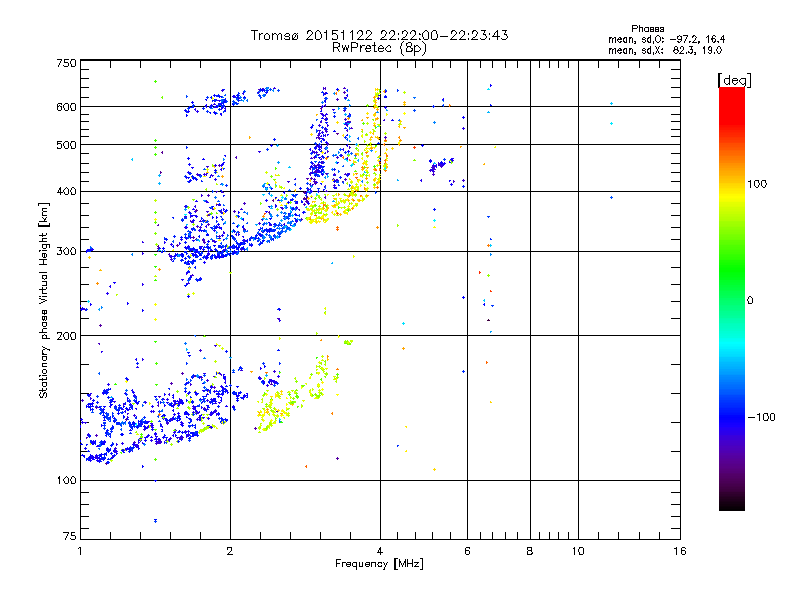
Task: Click the '8' x-axis tick label
Action: click(530, 551)
